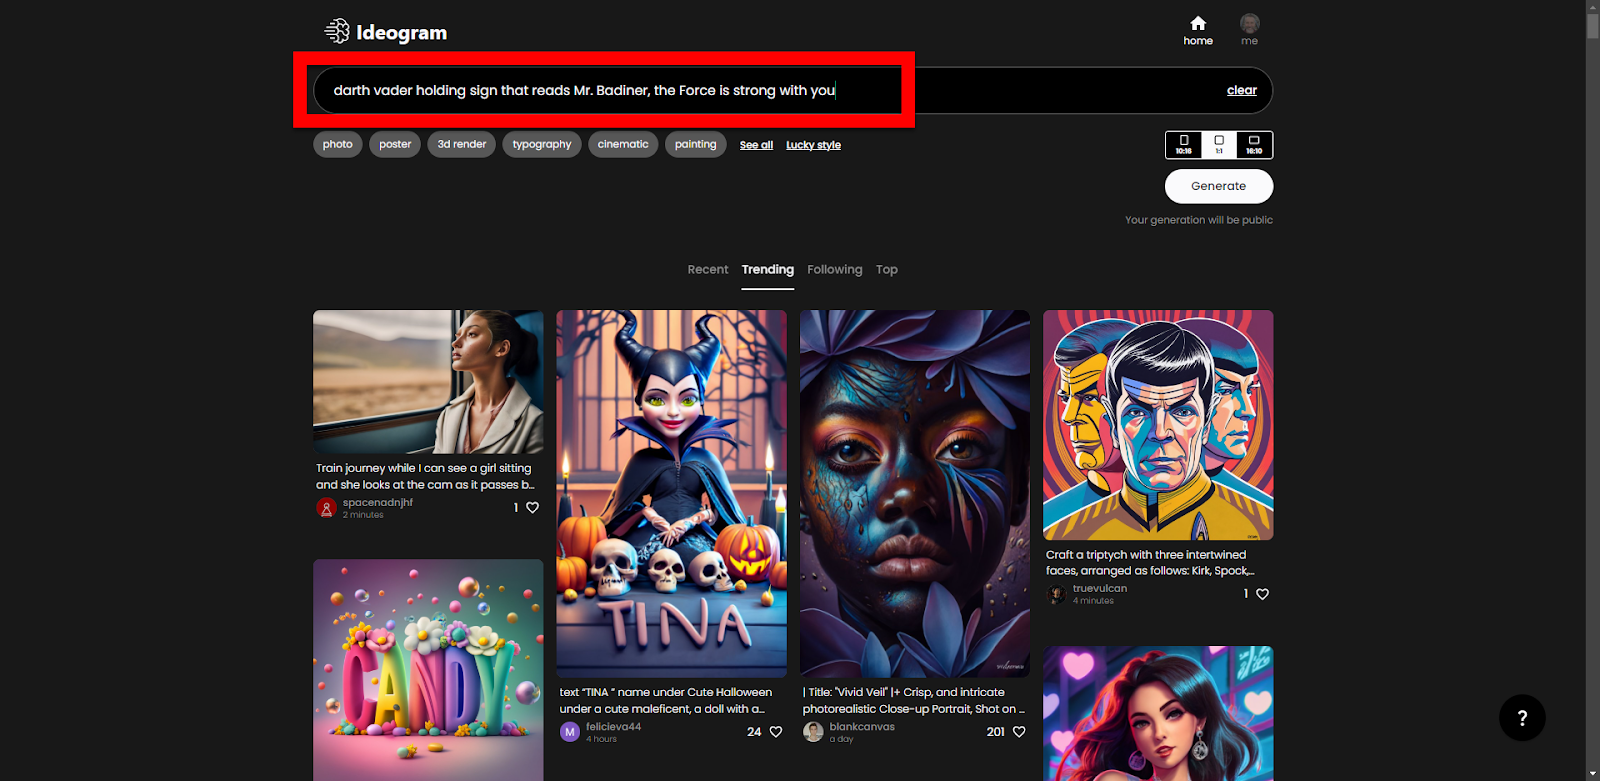Open the blankcanvas username link
1600x781 pixels.
click(x=862, y=726)
